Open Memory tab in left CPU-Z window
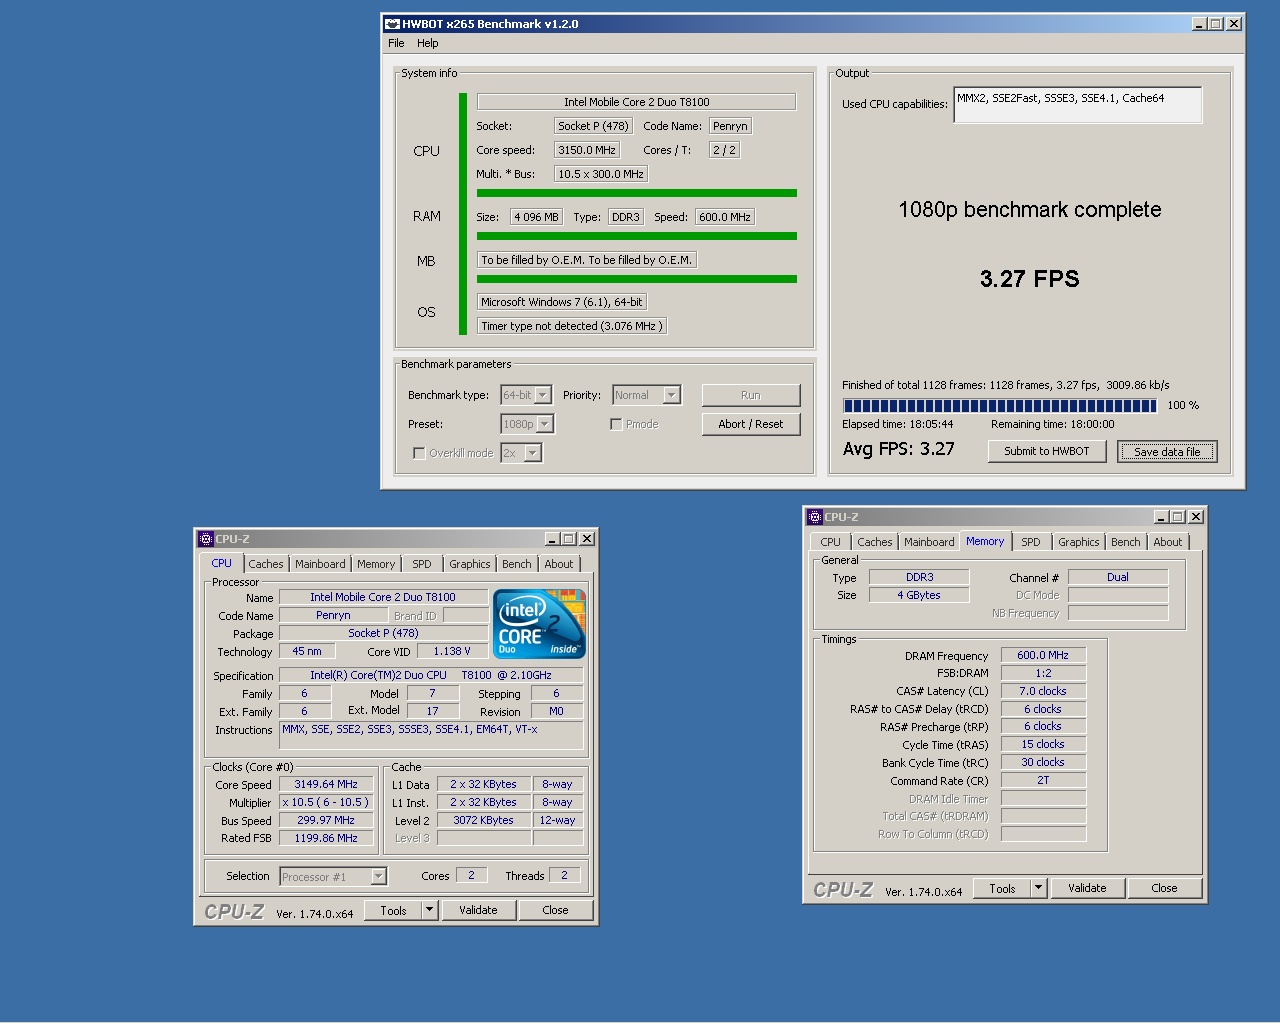This screenshot has width=1280, height=1024. (376, 564)
